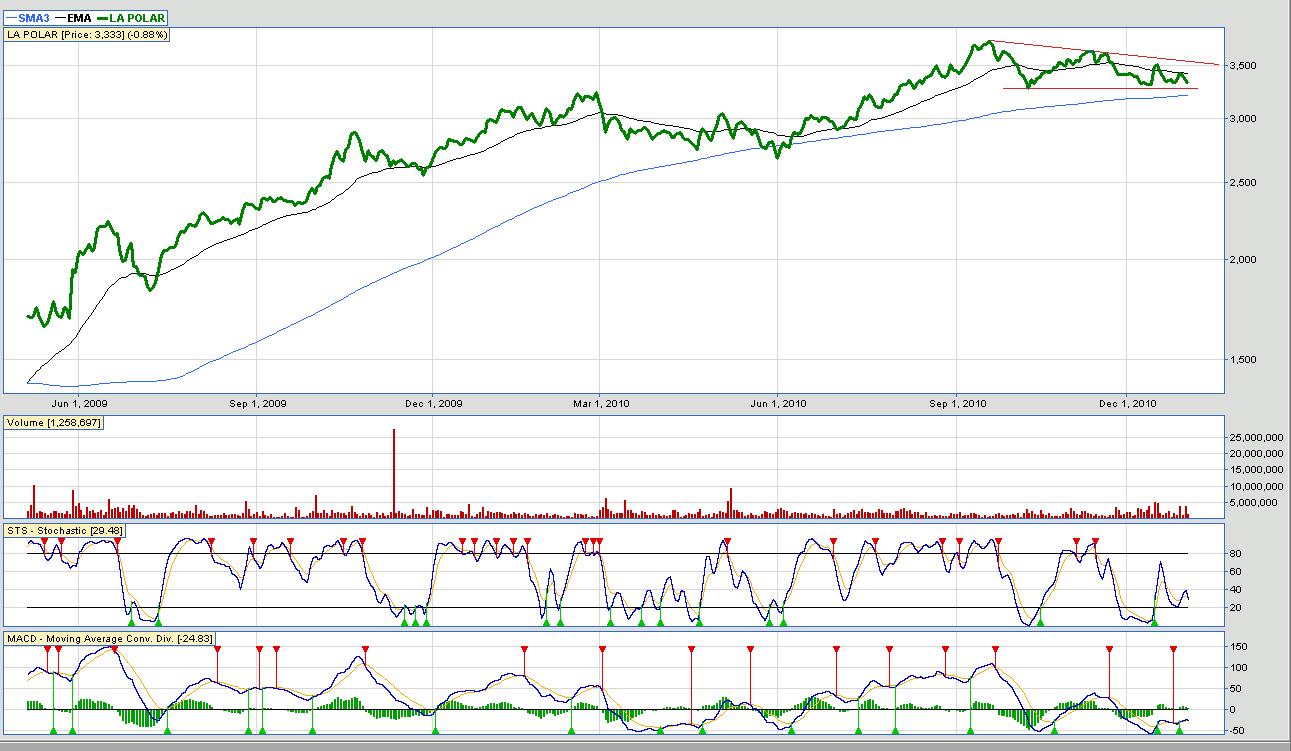Click the 3,500 price axis label

(1244, 66)
